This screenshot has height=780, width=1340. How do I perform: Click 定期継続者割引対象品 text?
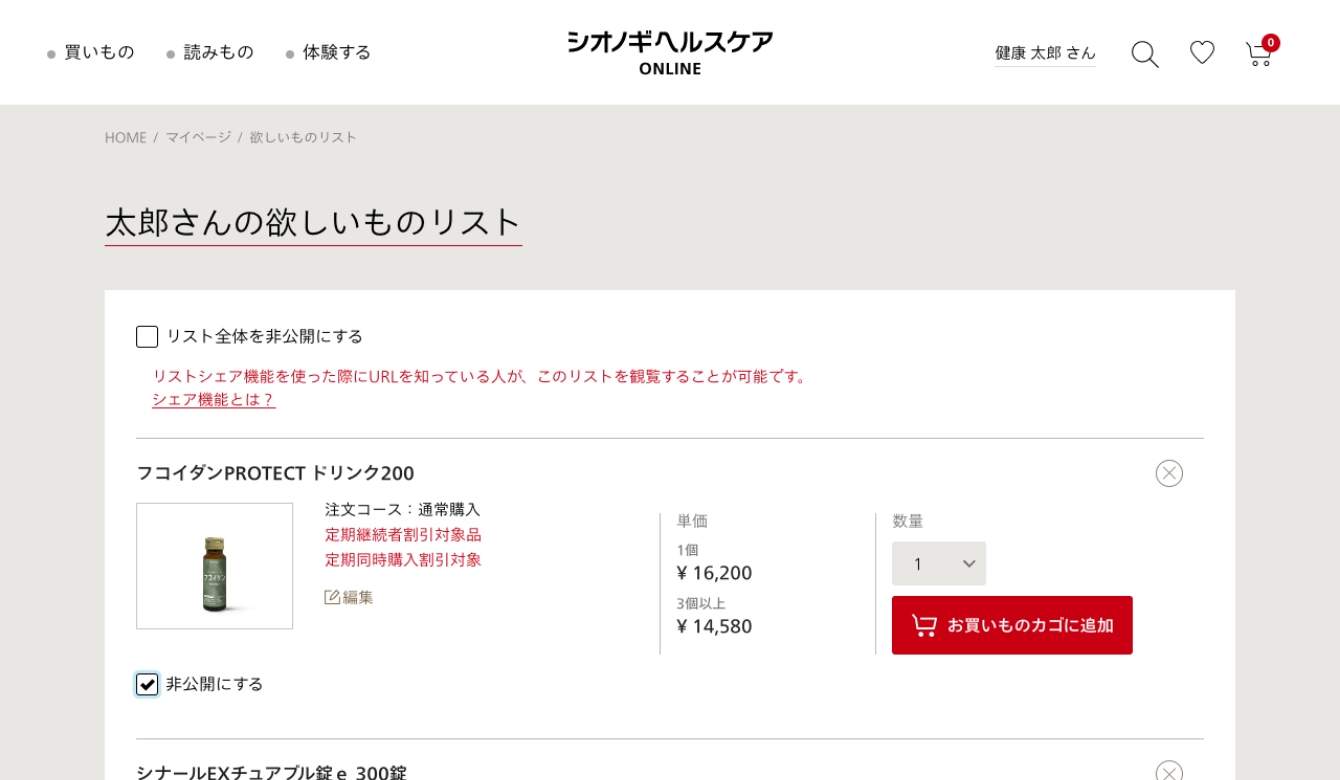(403, 535)
